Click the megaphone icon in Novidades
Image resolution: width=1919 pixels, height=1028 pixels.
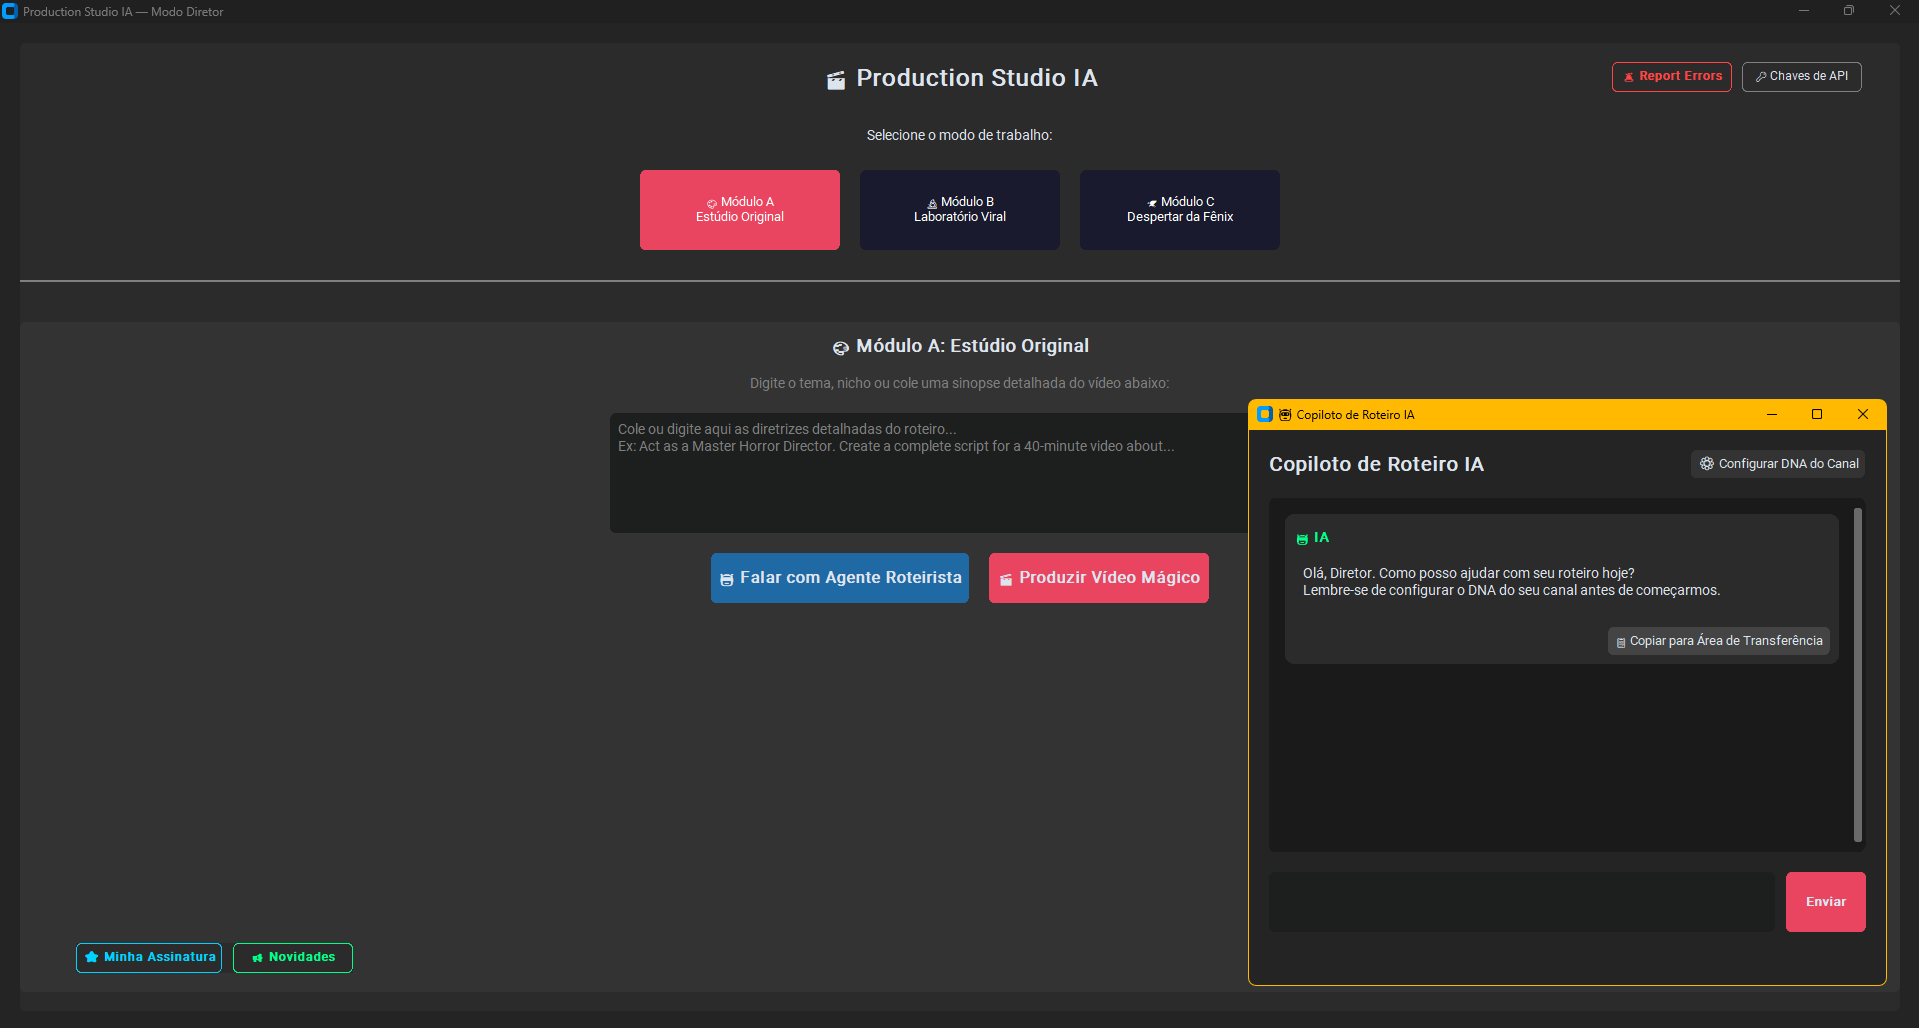click(x=257, y=958)
